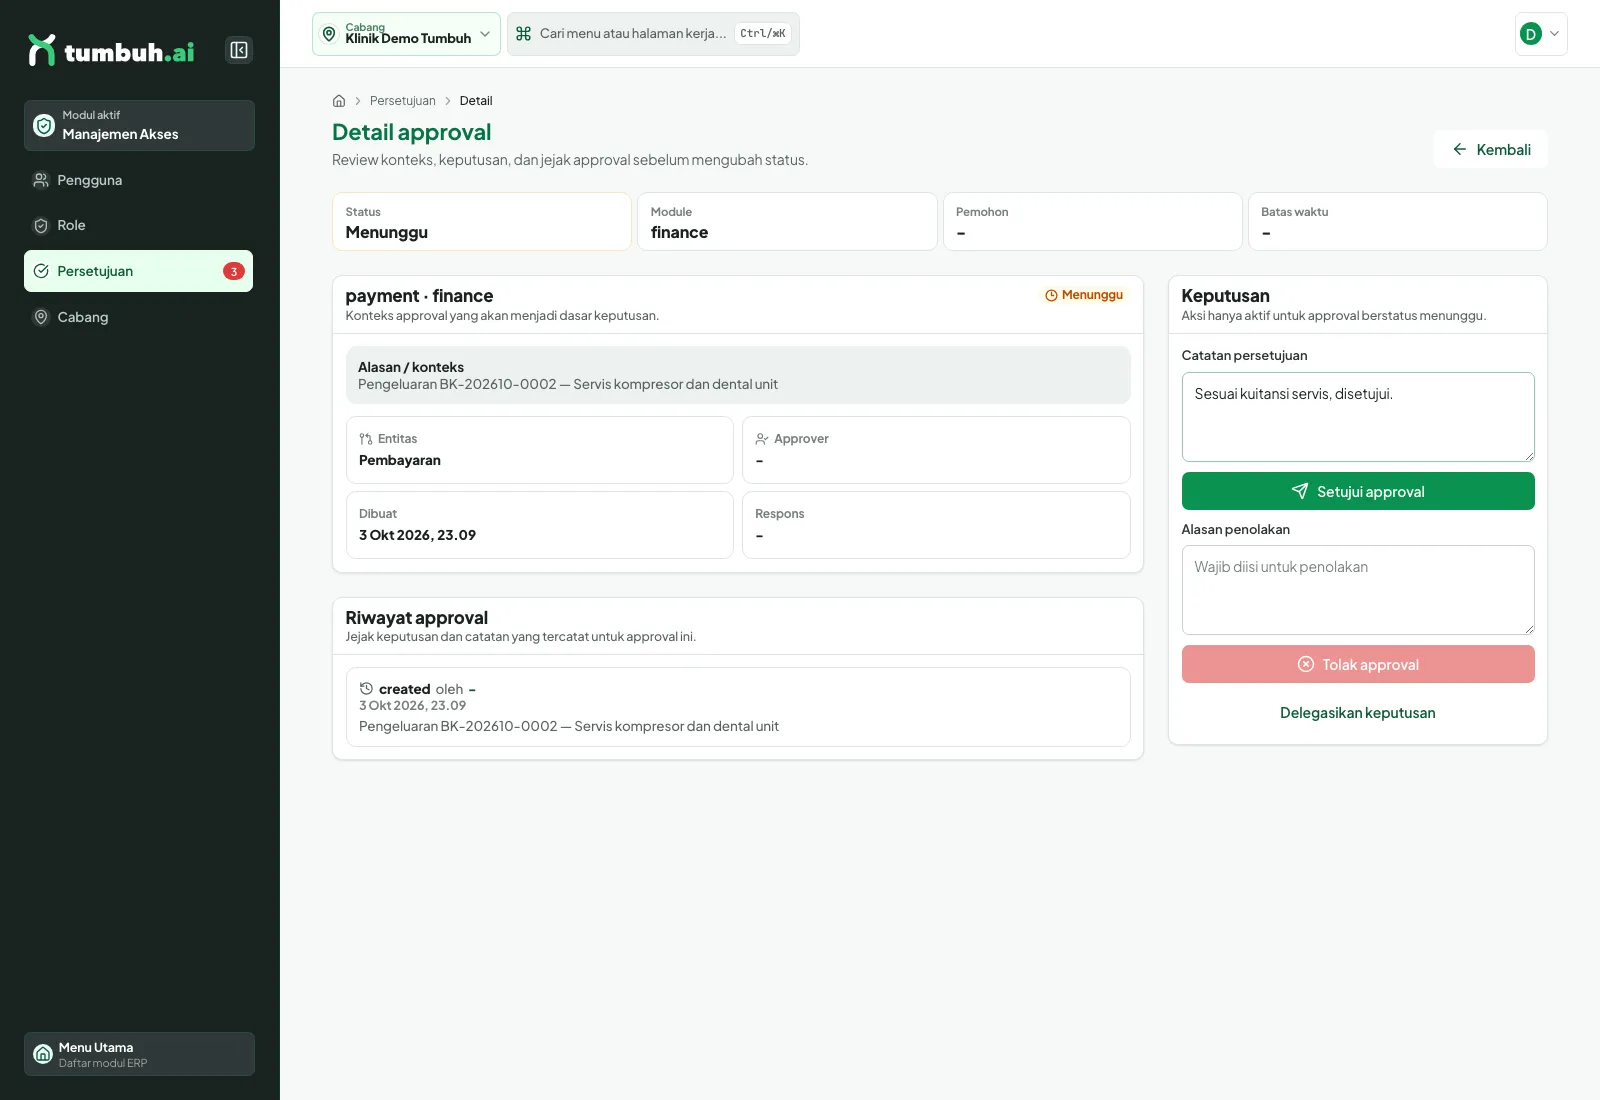Open the Pengguna menu
The height and width of the screenshot is (1100, 1600).
(138, 180)
